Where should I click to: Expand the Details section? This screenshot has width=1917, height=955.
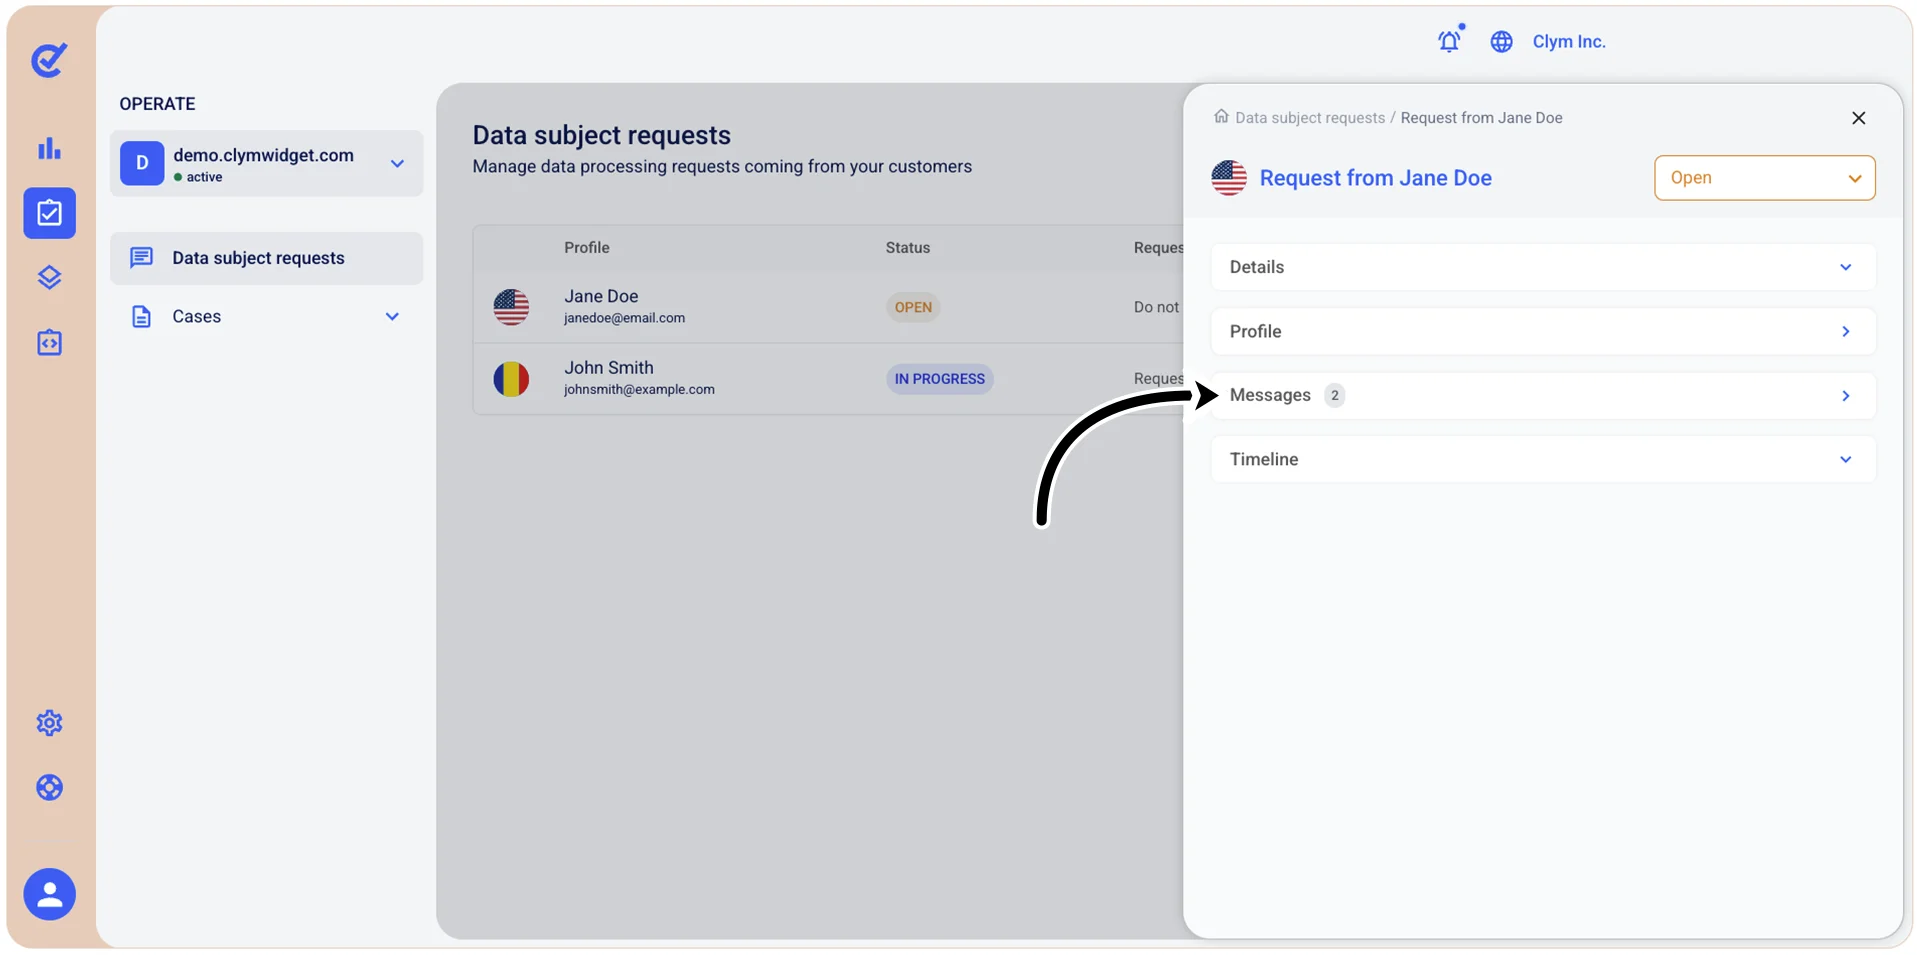coord(1542,267)
